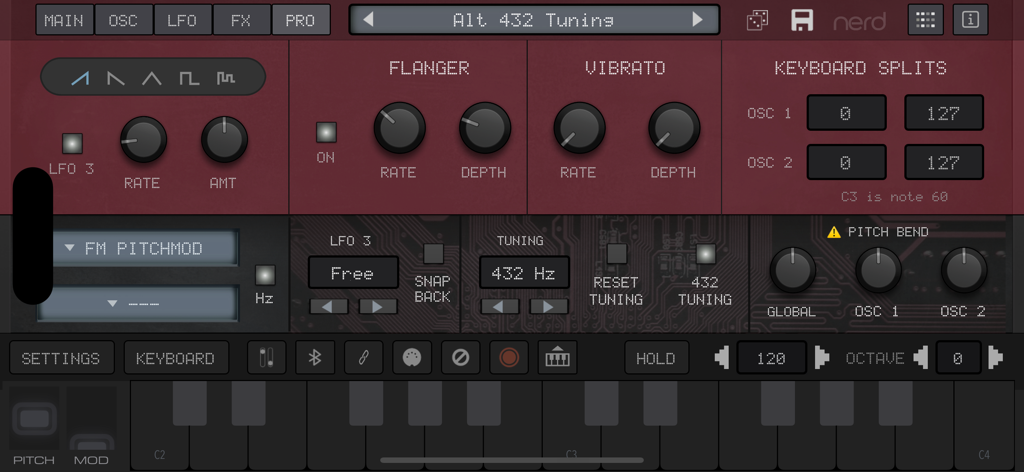Image resolution: width=1024 pixels, height=472 pixels.
Task: Increase tuning frequency arrow
Action: [549, 307]
